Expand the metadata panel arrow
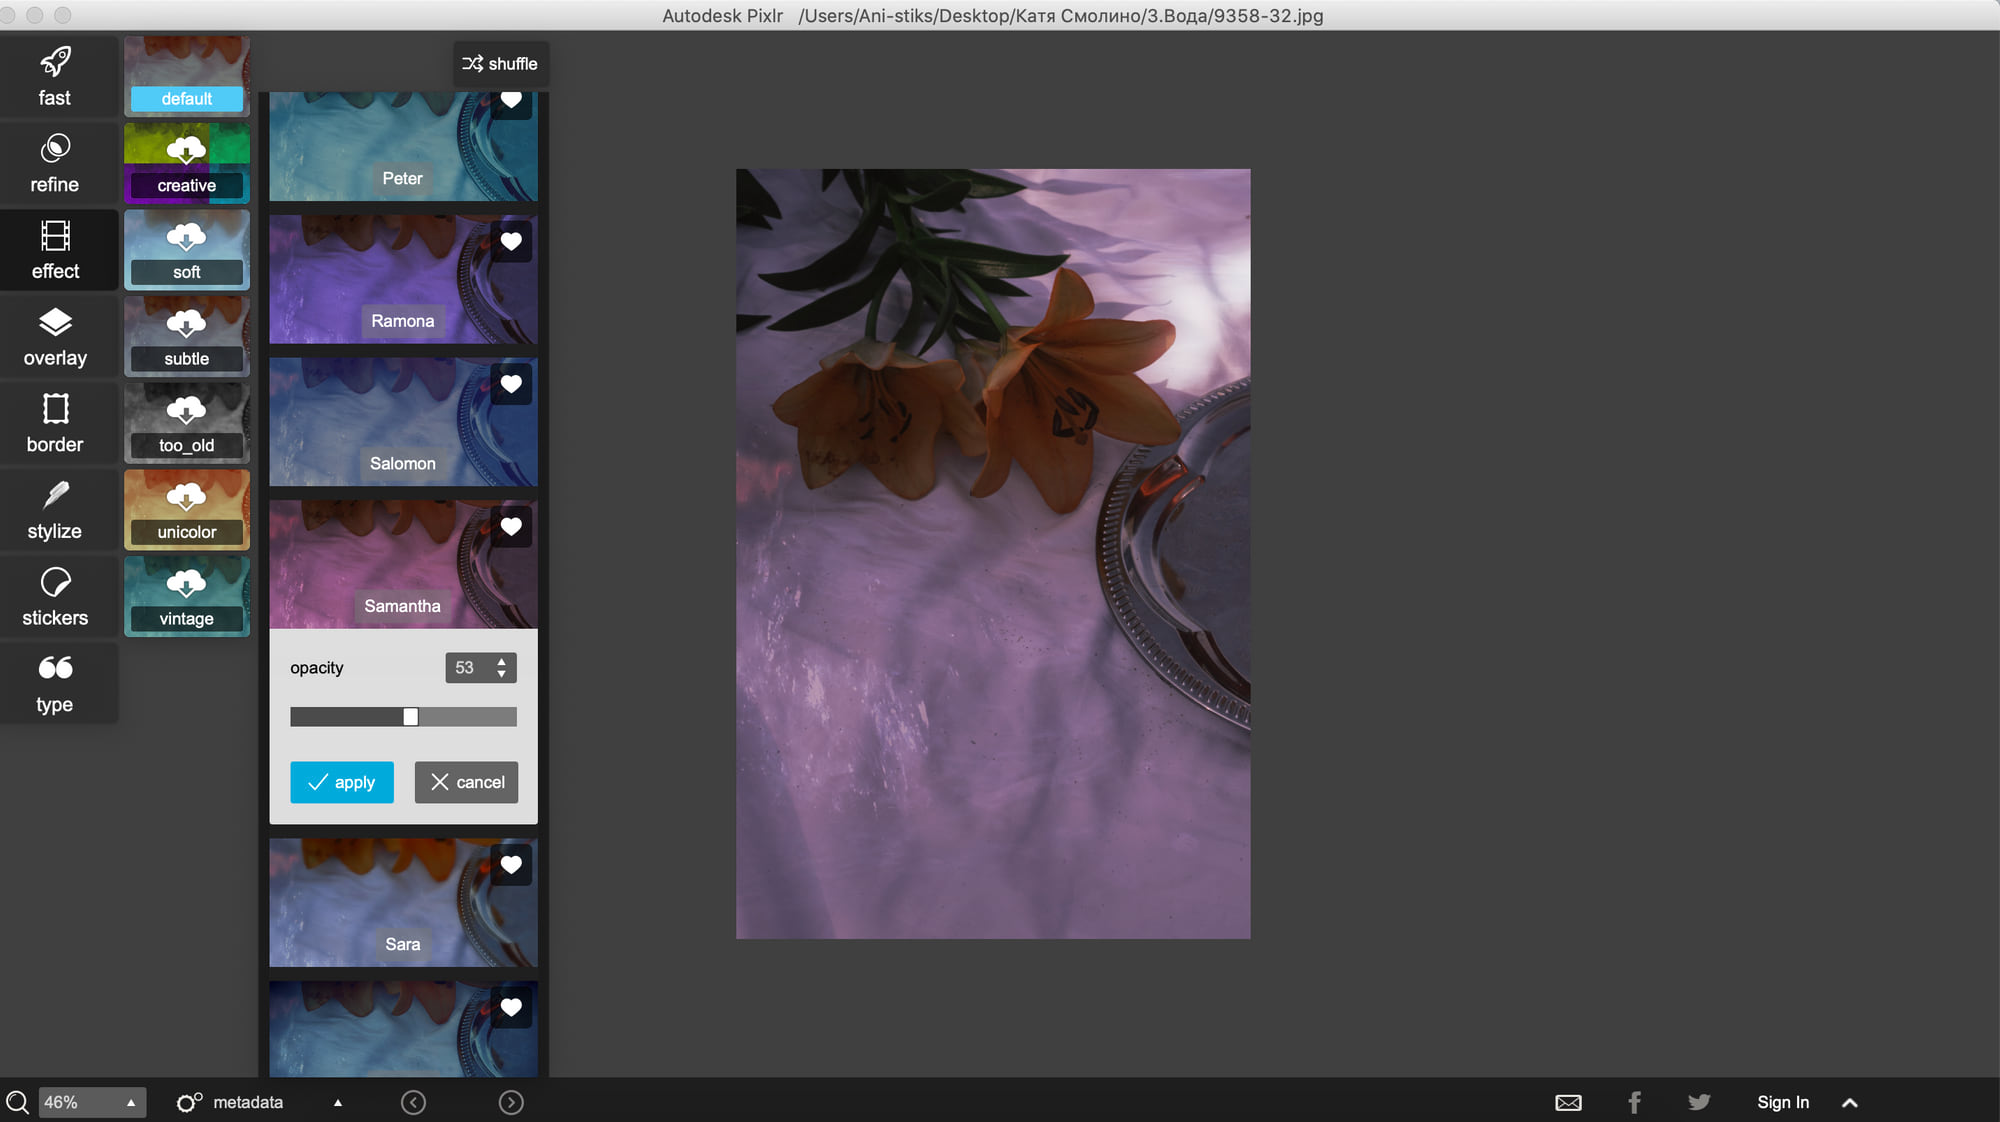Image resolution: width=2000 pixels, height=1122 pixels. tap(338, 1102)
